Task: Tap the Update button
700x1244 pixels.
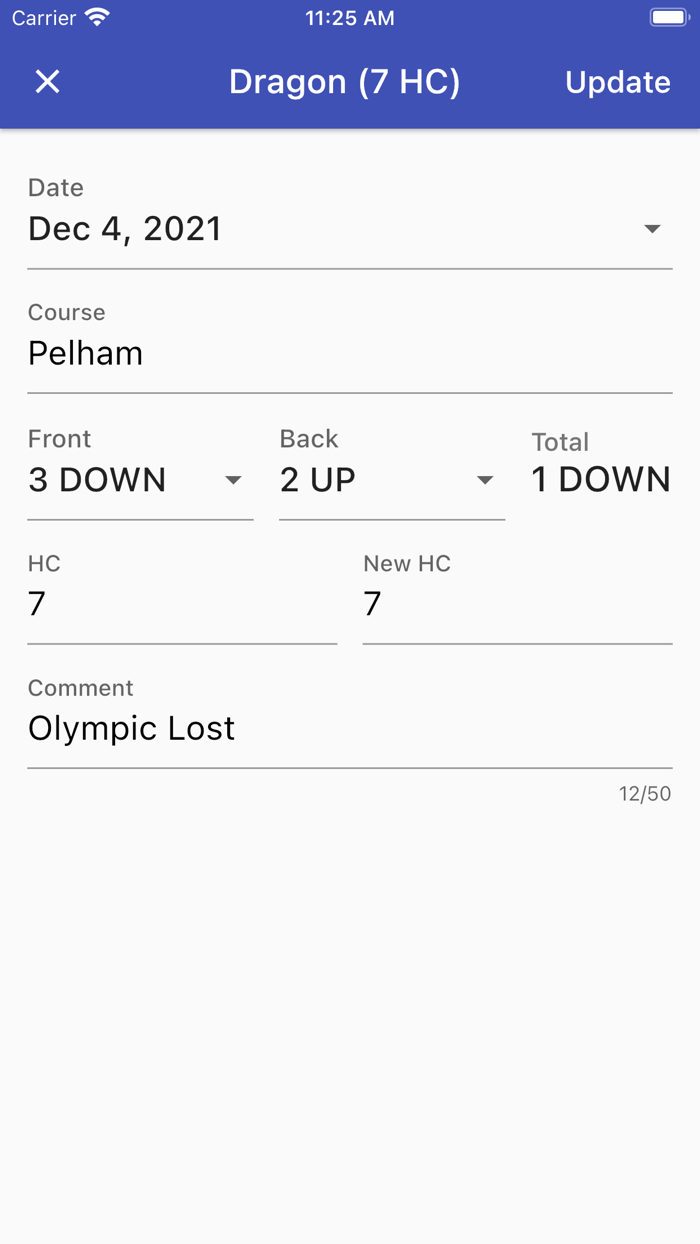Action: point(617,82)
